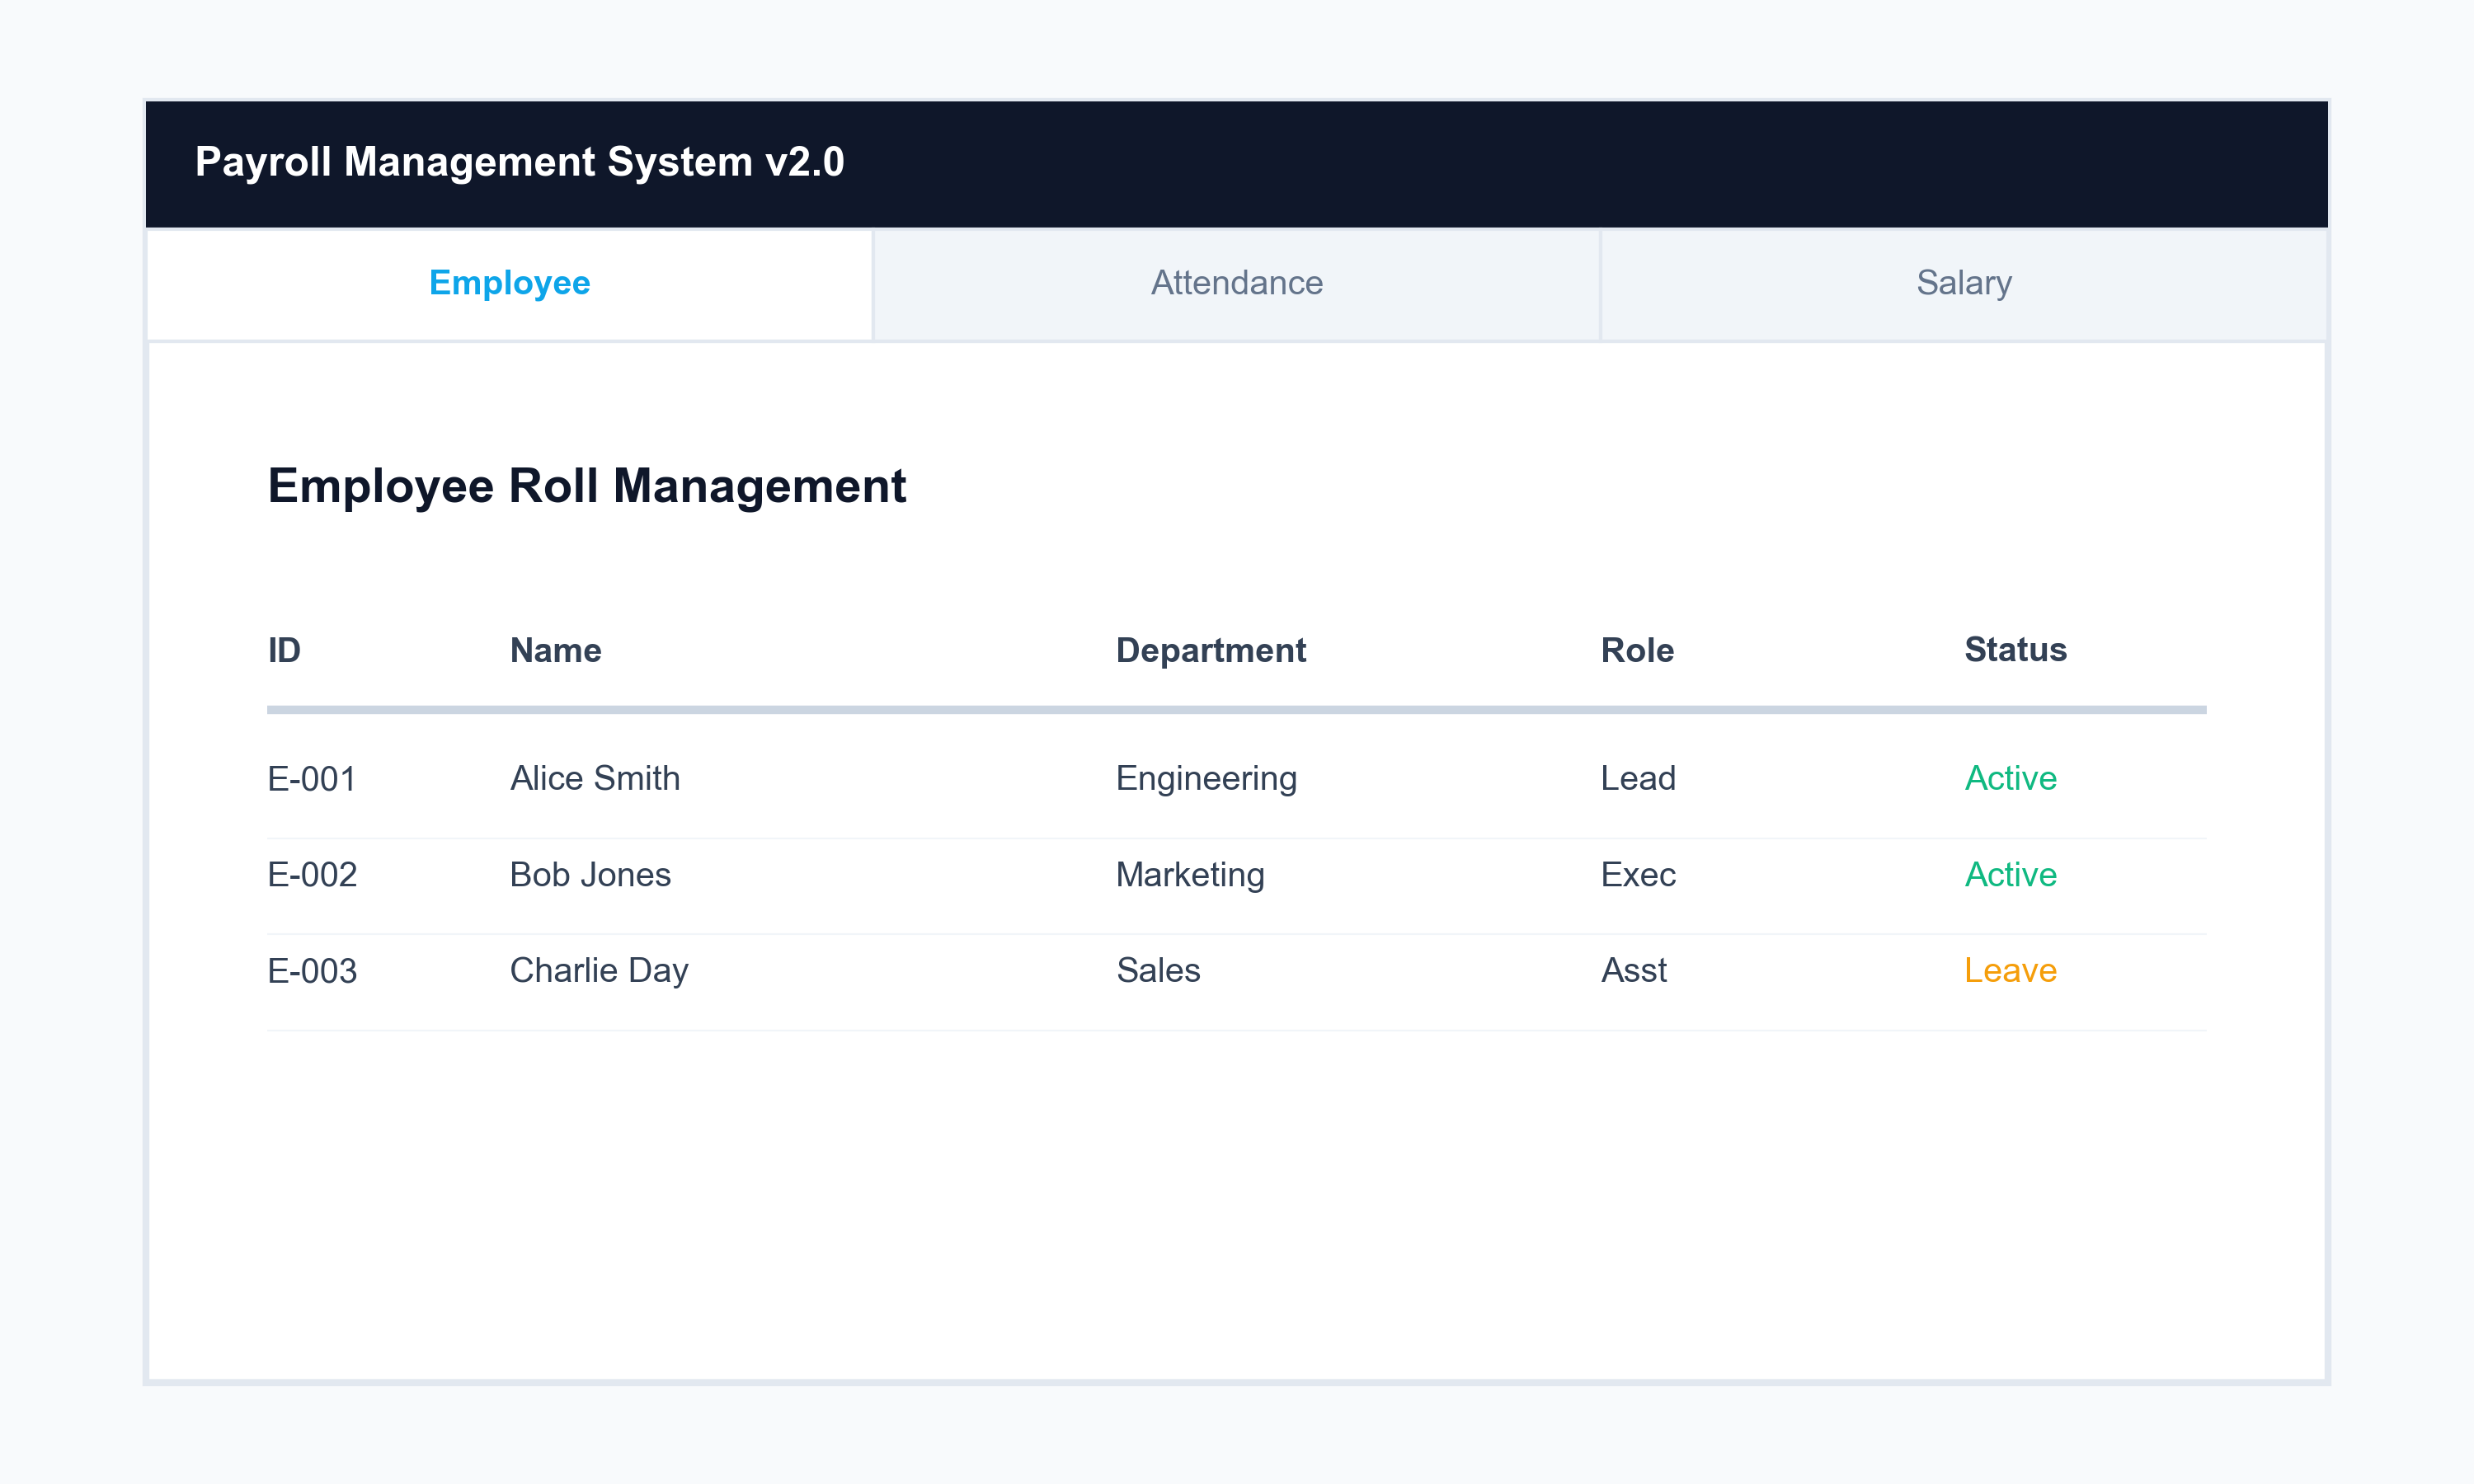Select the Engineering department cell
The width and height of the screenshot is (2474, 1484).
[1206, 778]
